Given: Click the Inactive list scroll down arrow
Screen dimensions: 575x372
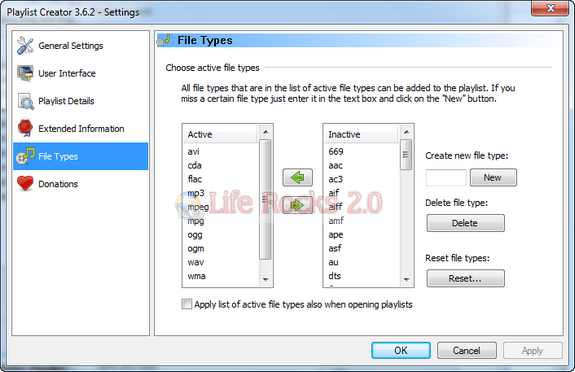Looking at the screenshot, I should click(x=406, y=280).
